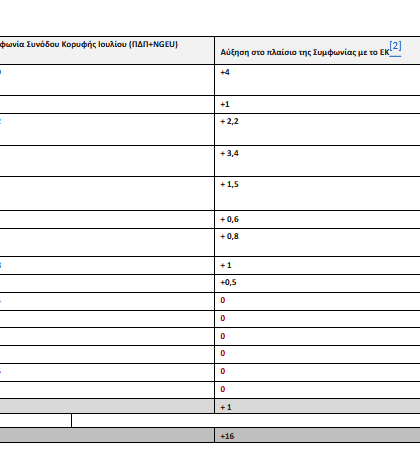Select the header cell 'Συνόδου Κορυφής Ιουλίου (ΠΔΠ+NGEU)'
Screen dimensions: 420x461
(107, 51)
